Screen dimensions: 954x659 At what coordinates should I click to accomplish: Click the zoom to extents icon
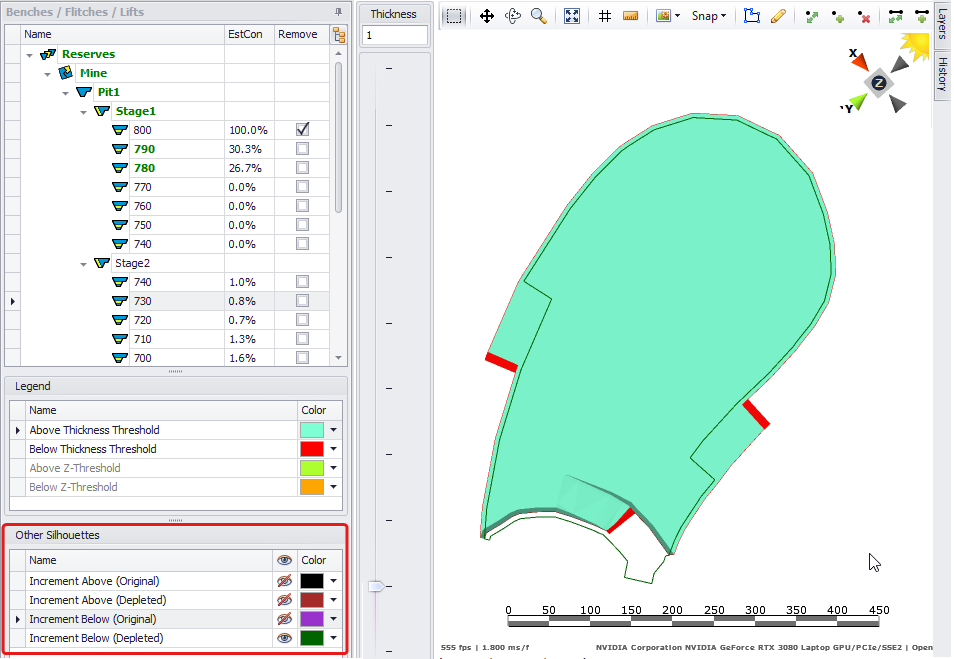coord(572,16)
